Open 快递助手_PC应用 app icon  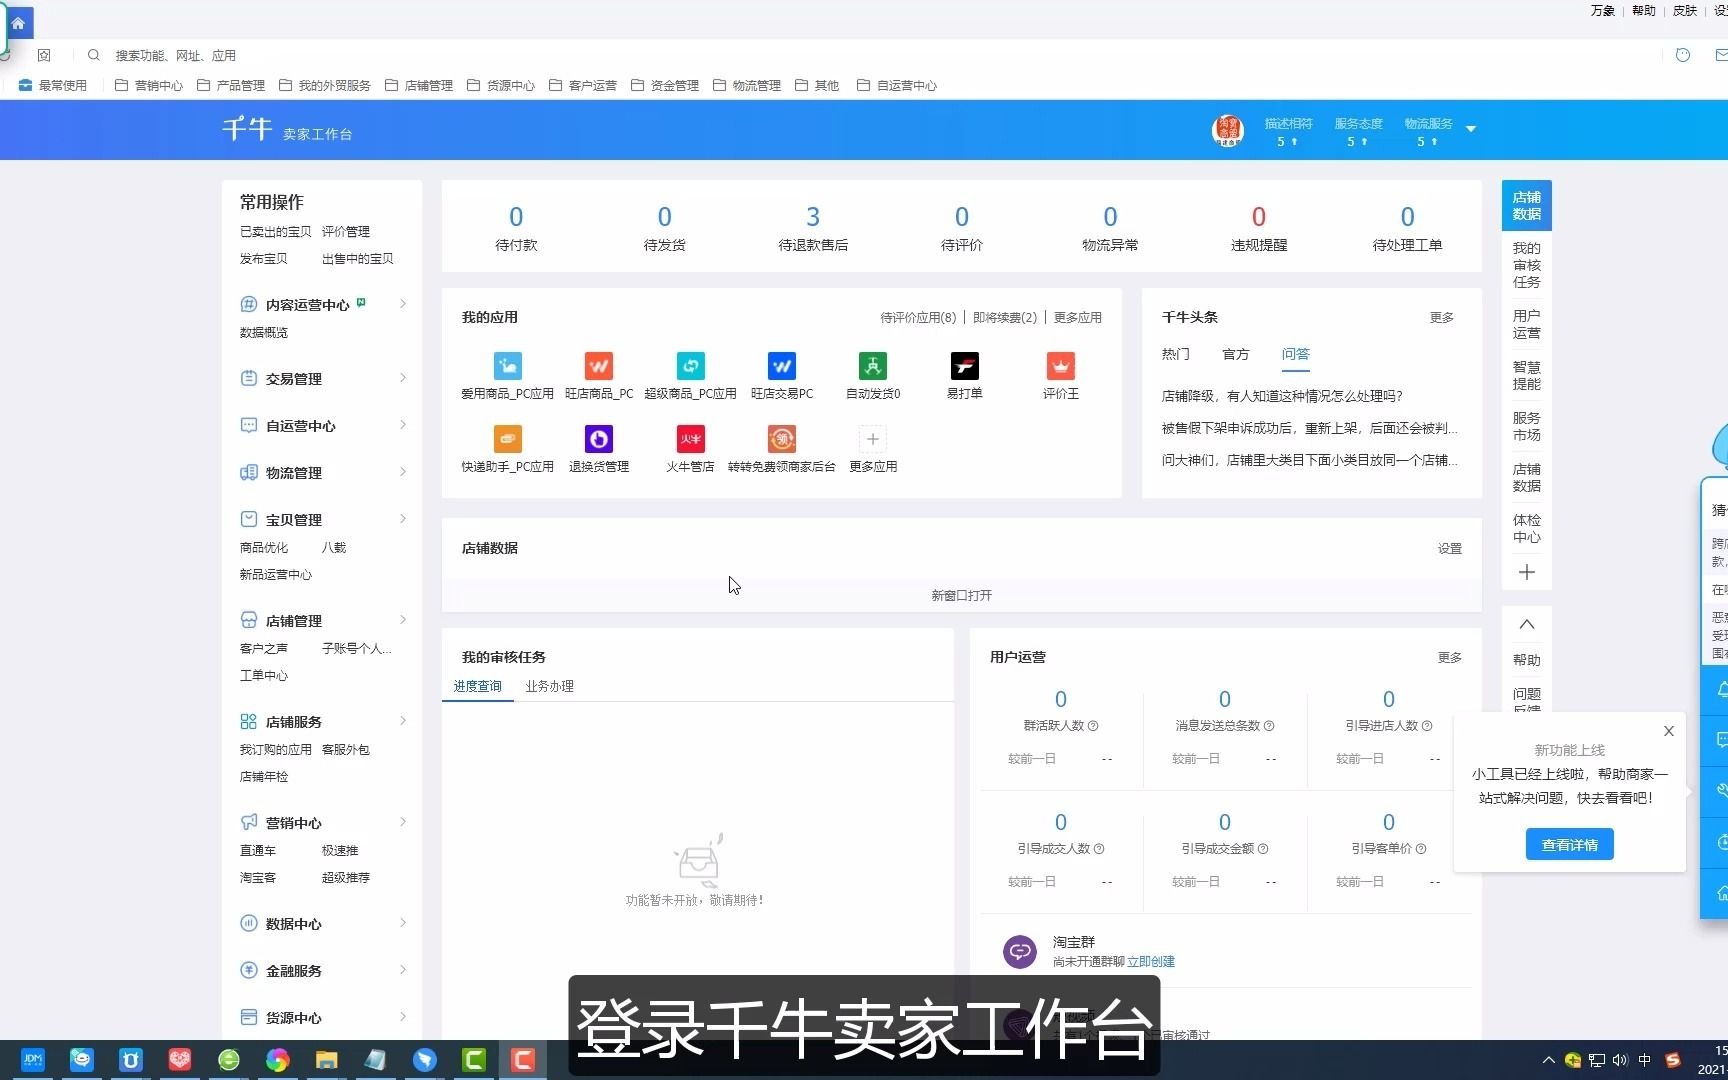click(x=508, y=439)
